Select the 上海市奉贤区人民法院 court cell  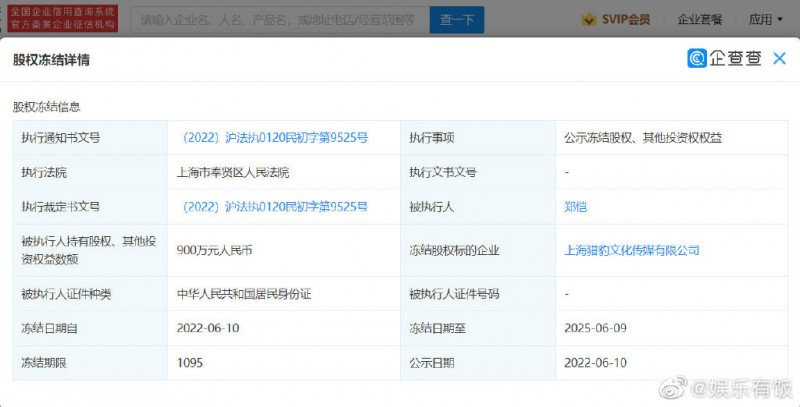point(232,172)
